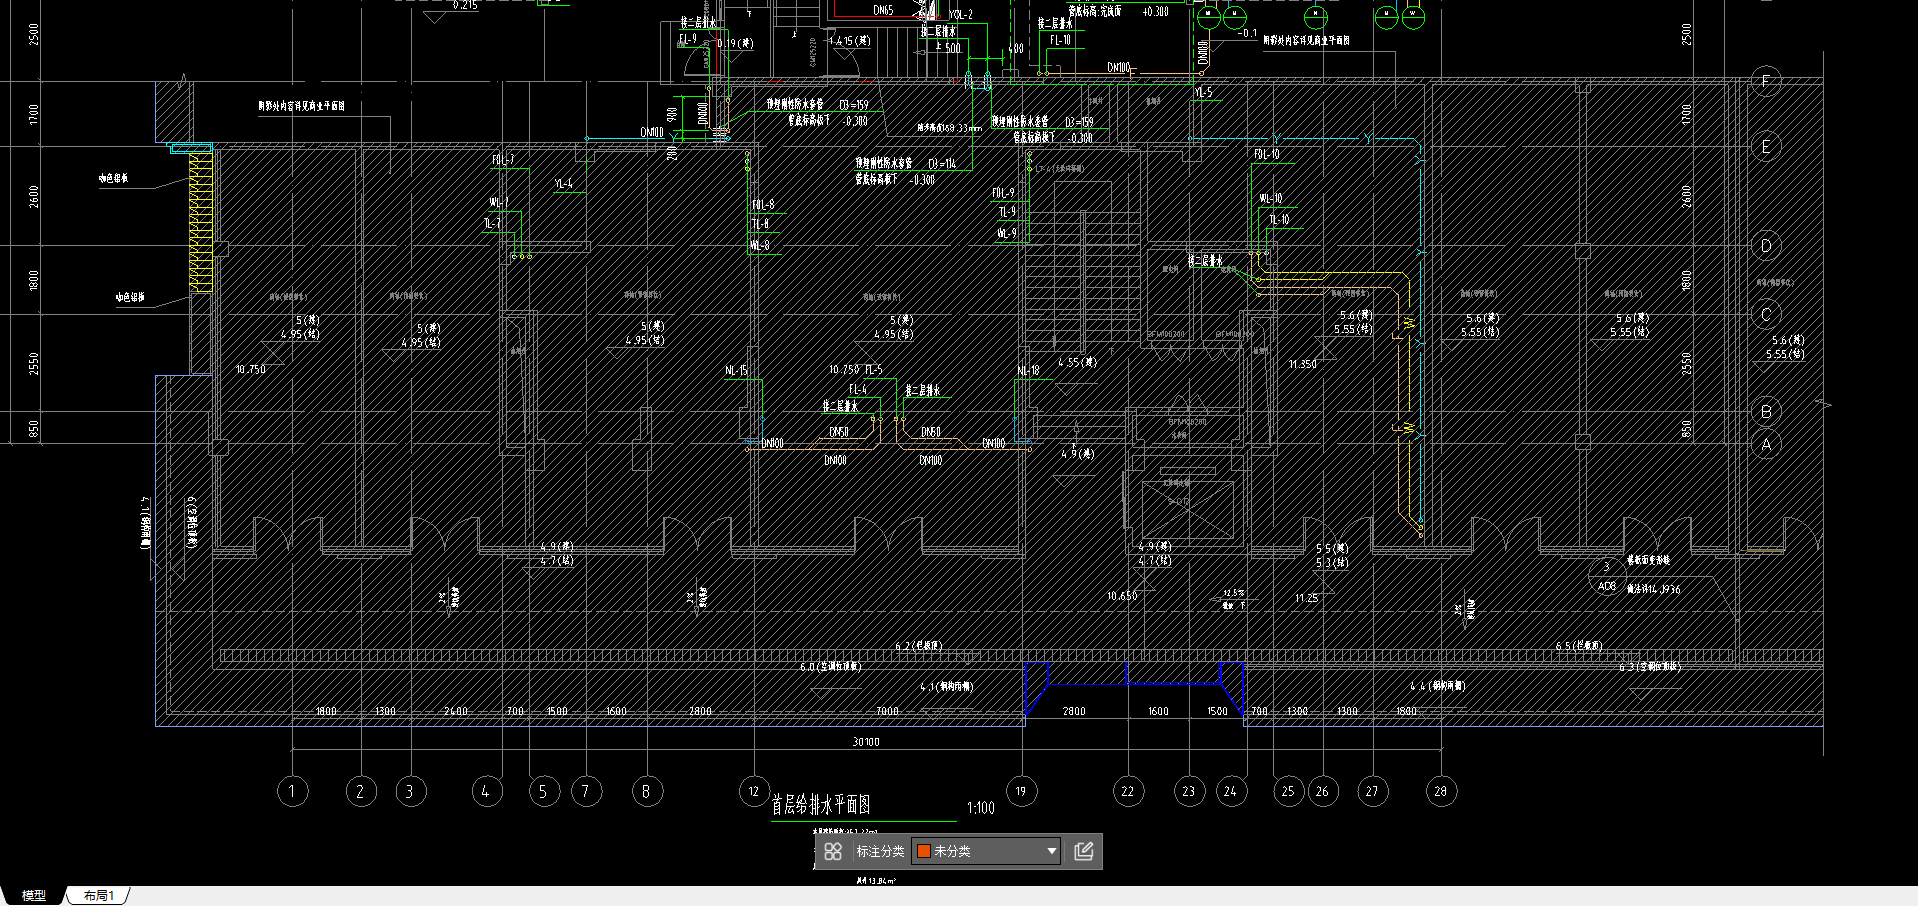
Task: Switch to the 模型 tab
Action: coord(34,896)
